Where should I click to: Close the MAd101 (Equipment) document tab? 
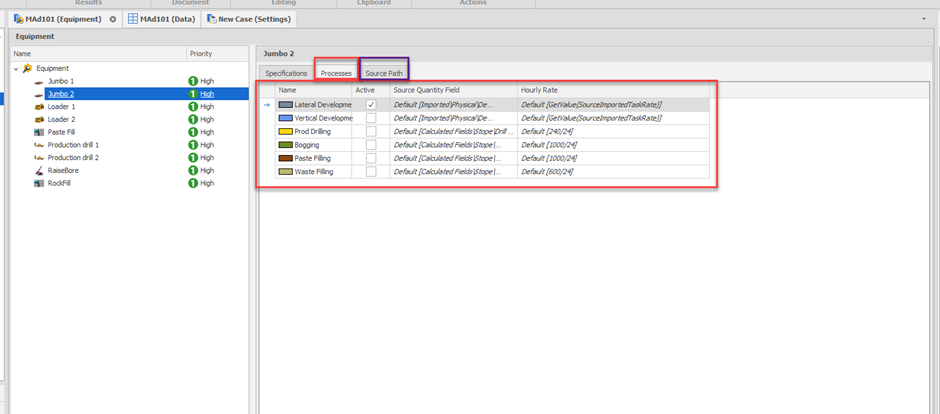pyautogui.click(x=113, y=19)
